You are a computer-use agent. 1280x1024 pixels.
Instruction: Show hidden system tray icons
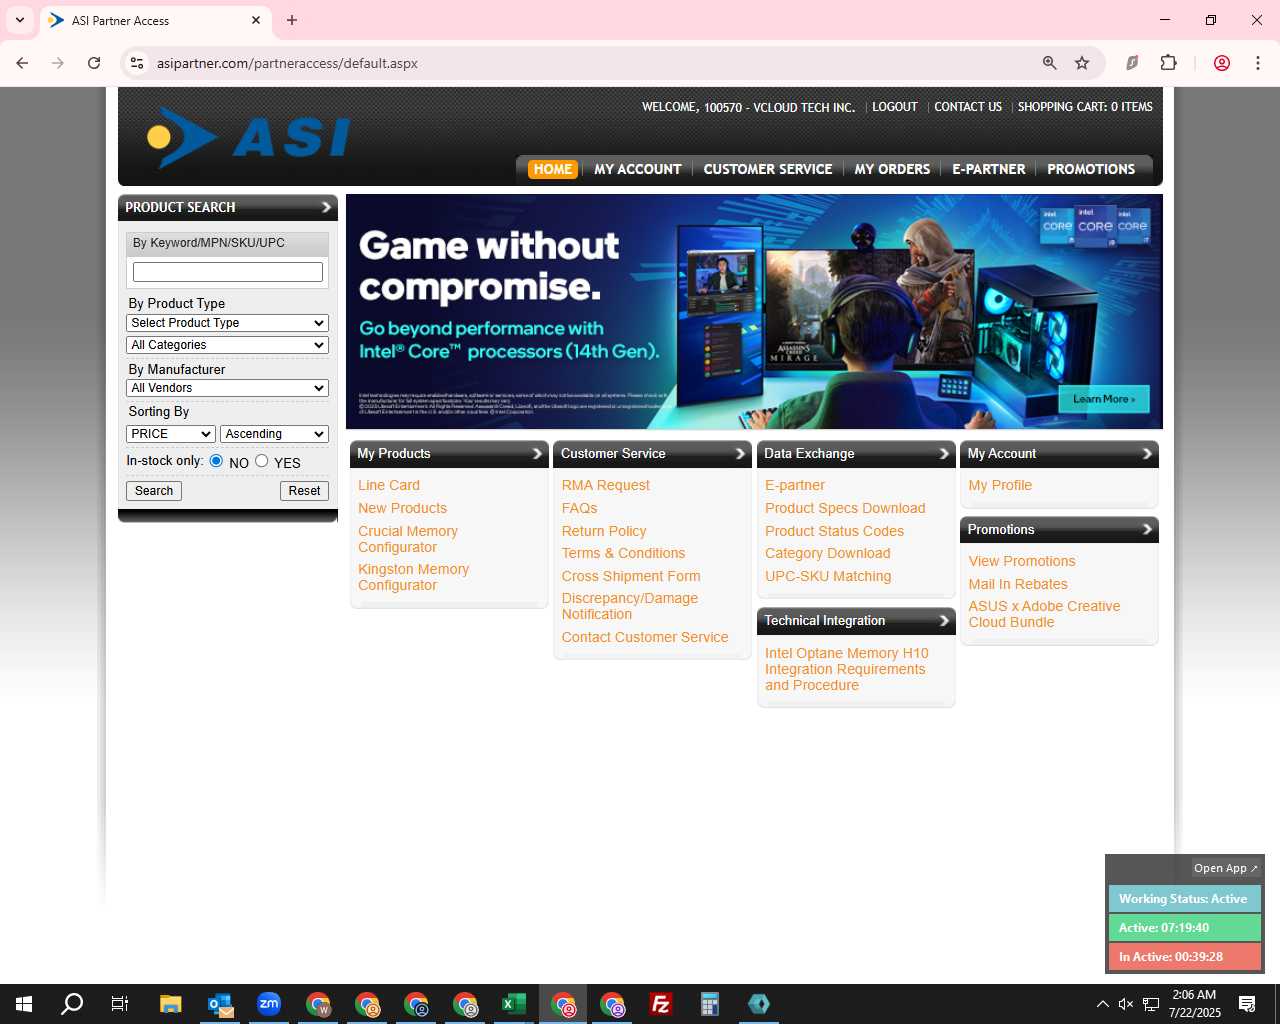tap(1102, 1004)
